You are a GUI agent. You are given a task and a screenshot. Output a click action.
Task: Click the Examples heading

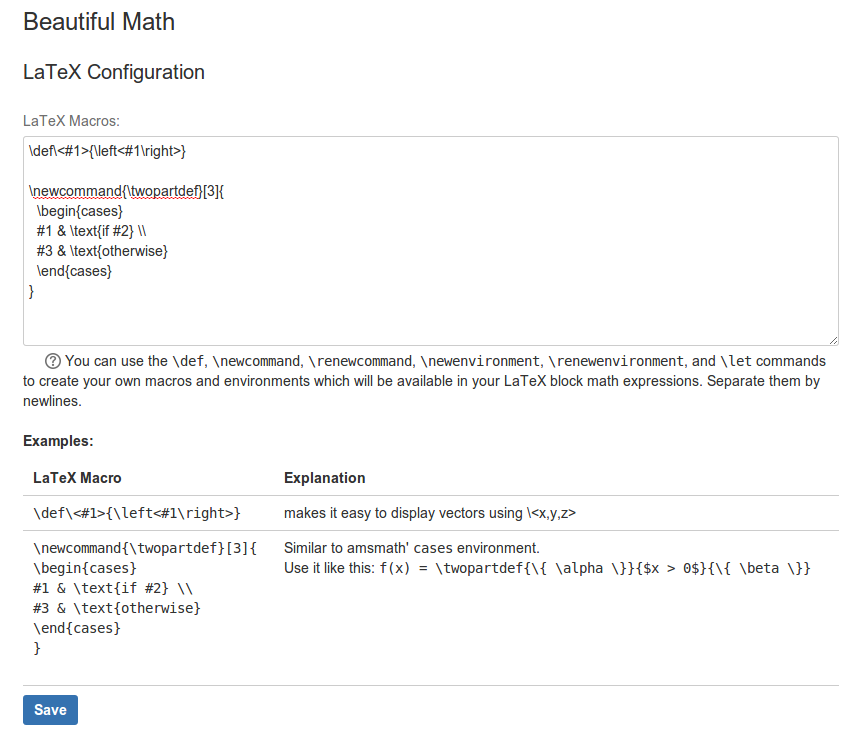coord(58,441)
